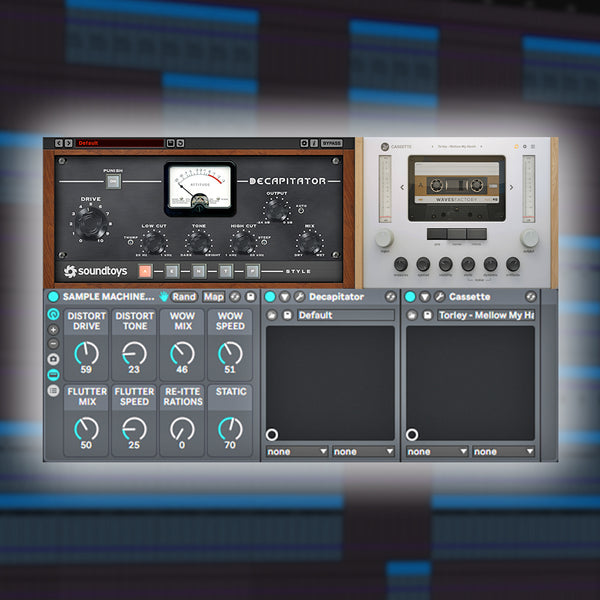Open the Cassette plugin settings gear
The width and height of the screenshot is (600, 600).
pos(525,147)
